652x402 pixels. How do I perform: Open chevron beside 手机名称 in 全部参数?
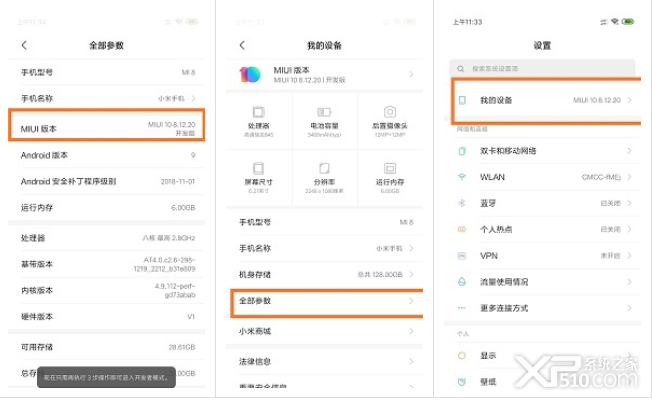(x=193, y=99)
